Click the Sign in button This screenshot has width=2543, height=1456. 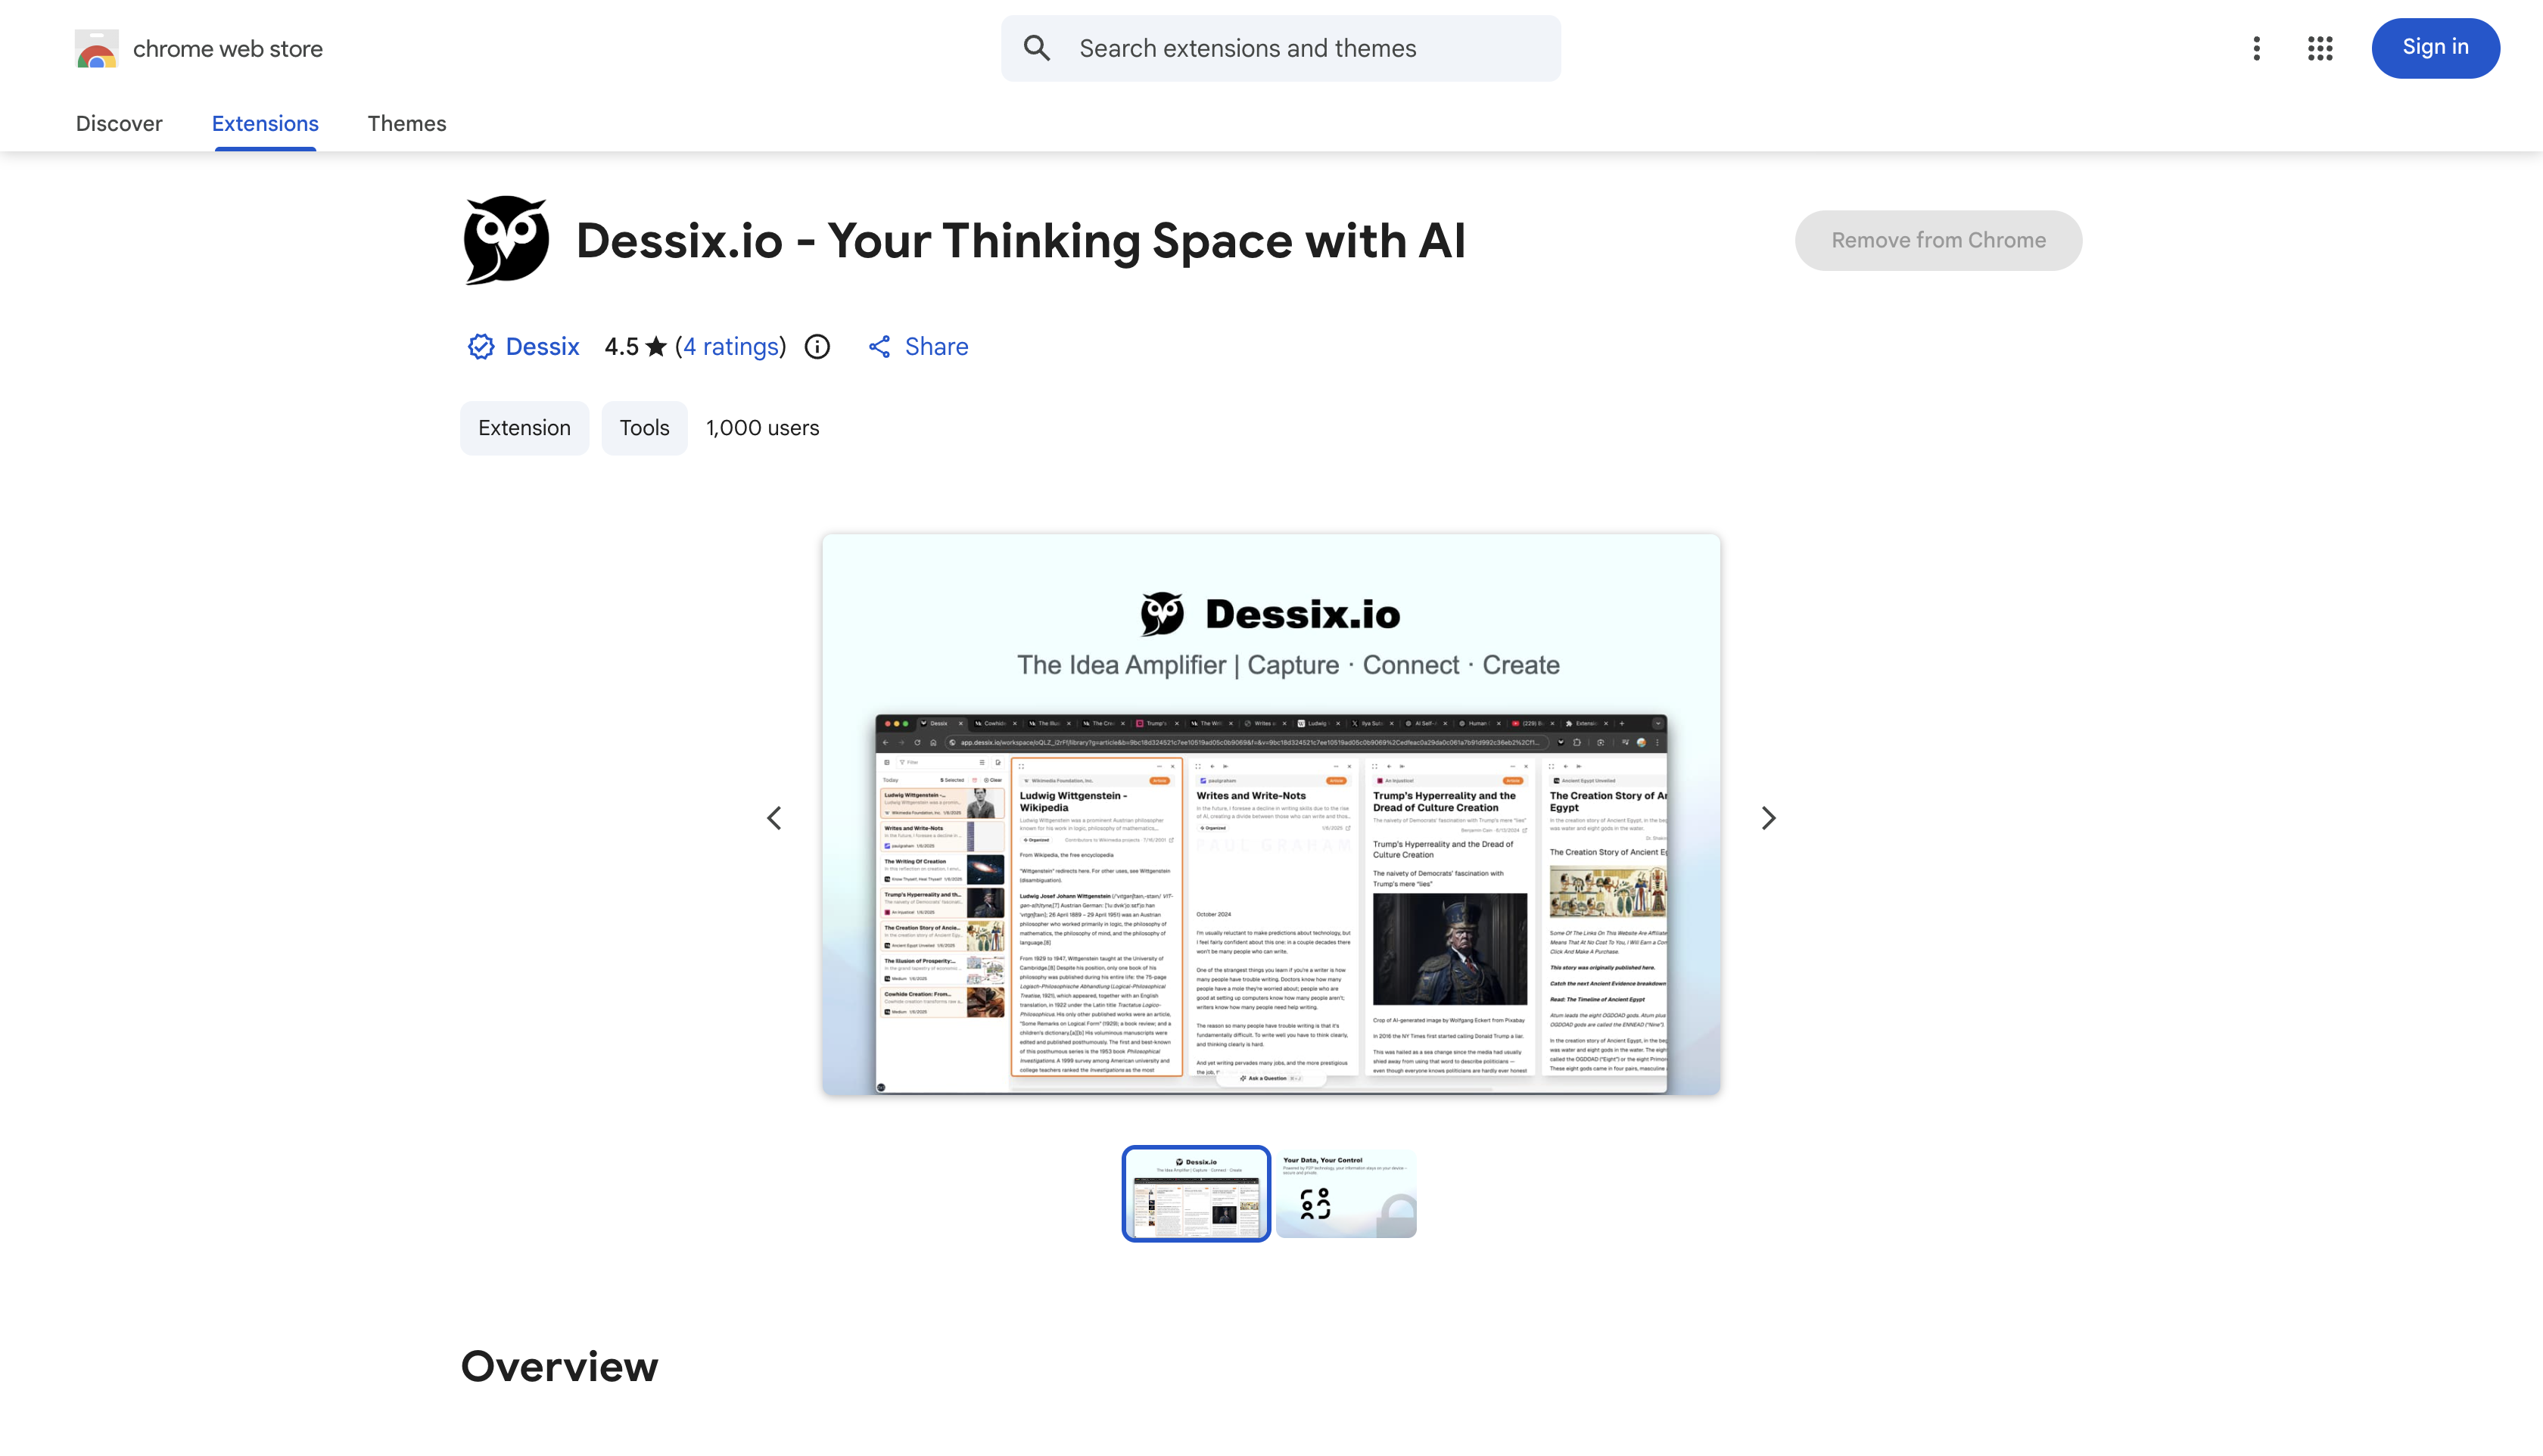tap(2434, 48)
